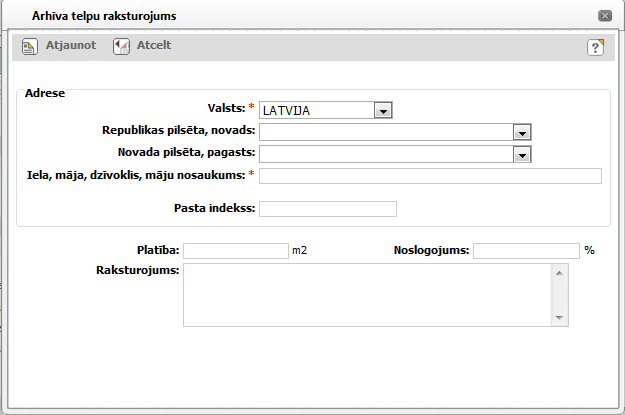Expand the Valsts dropdown arrow
Screen dimensions: 625x415
(382, 110)
